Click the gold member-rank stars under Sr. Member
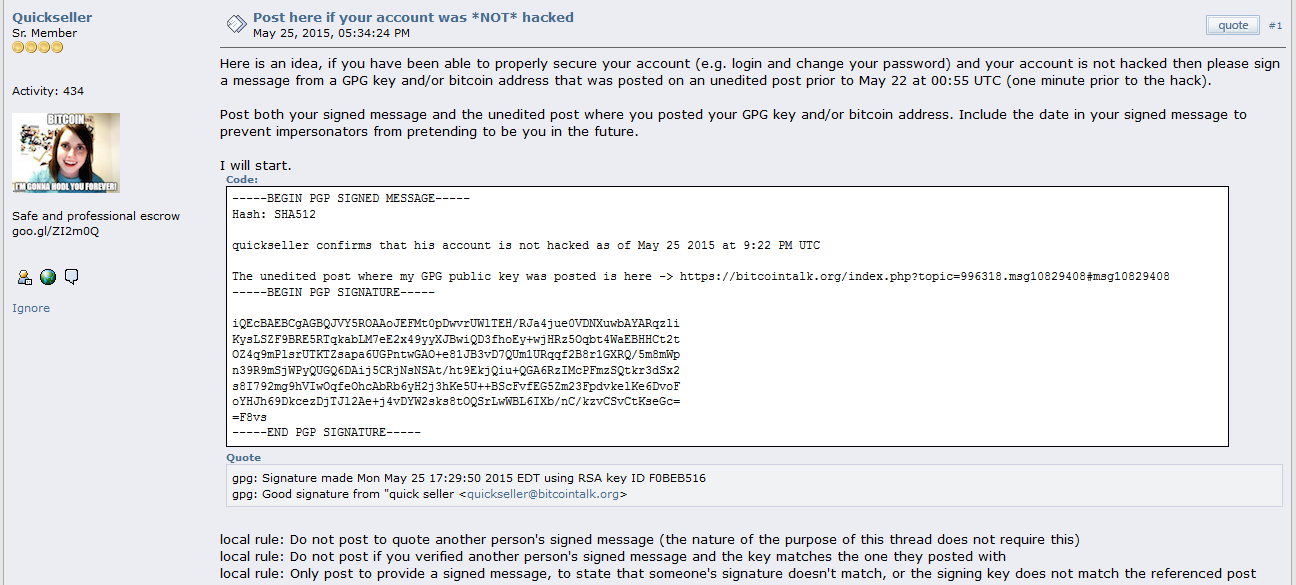Viewport: 1296px width, 585px height. point(38,47)
